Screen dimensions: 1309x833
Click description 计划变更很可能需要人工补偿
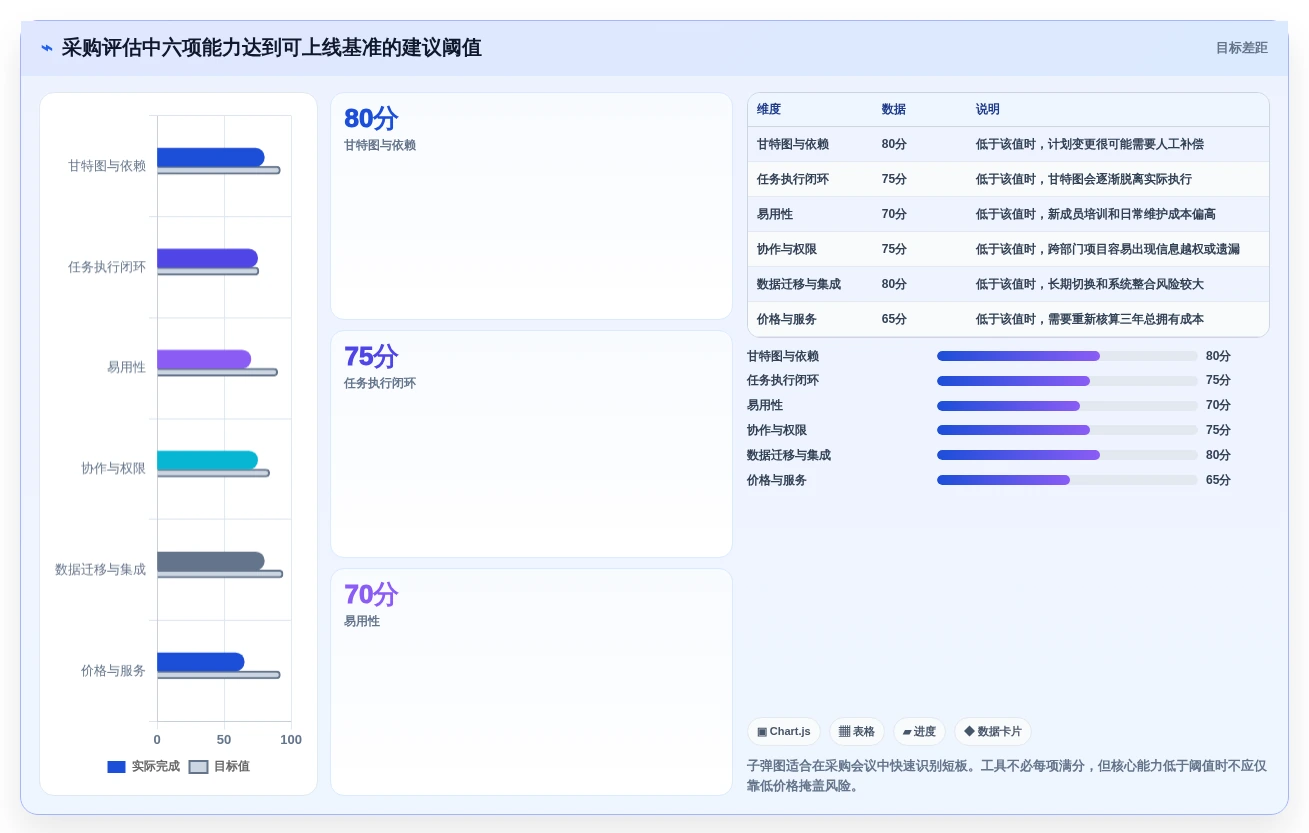pos(1126,144)
